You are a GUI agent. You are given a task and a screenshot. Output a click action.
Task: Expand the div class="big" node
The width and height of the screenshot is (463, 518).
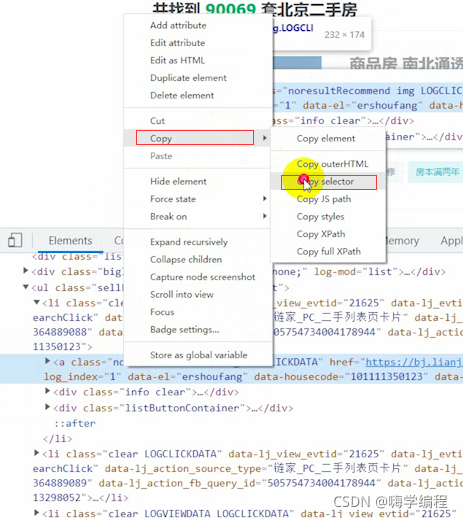(25, 270)
